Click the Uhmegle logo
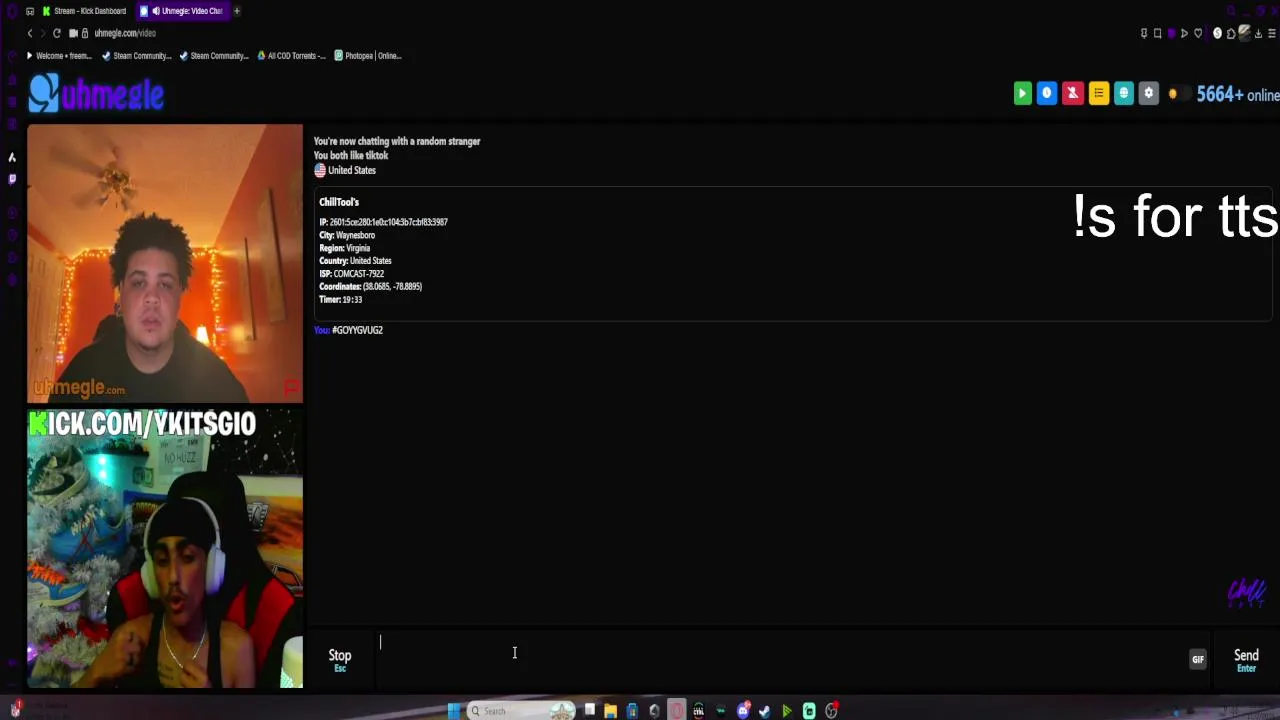 [x=96, y=94]
